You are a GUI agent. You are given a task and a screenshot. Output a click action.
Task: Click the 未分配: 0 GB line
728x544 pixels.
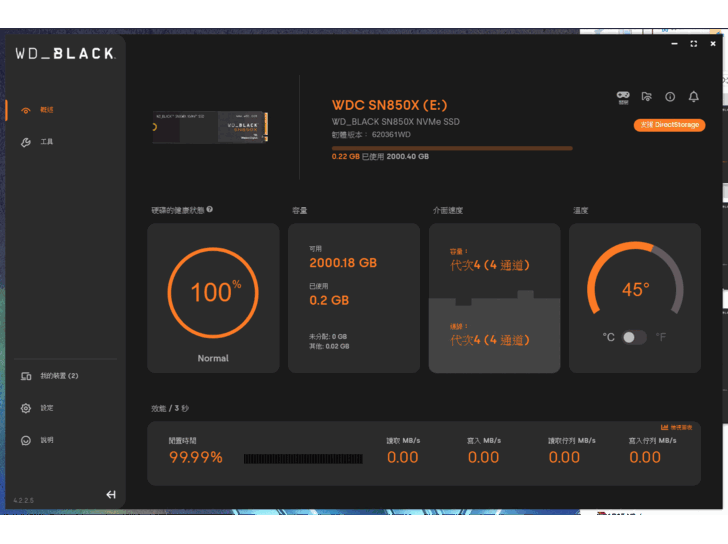click(328, 337)
